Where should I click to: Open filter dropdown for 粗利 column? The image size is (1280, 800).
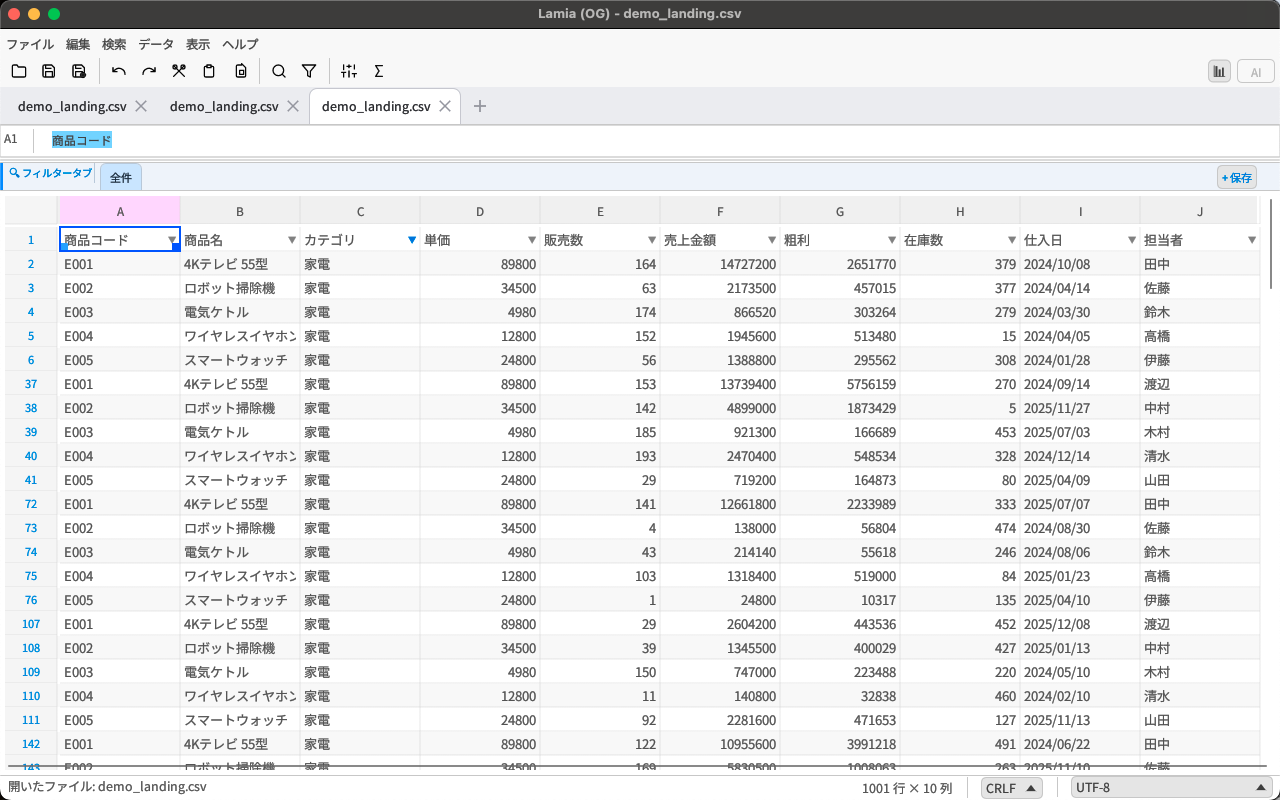[x=892, y=240]
